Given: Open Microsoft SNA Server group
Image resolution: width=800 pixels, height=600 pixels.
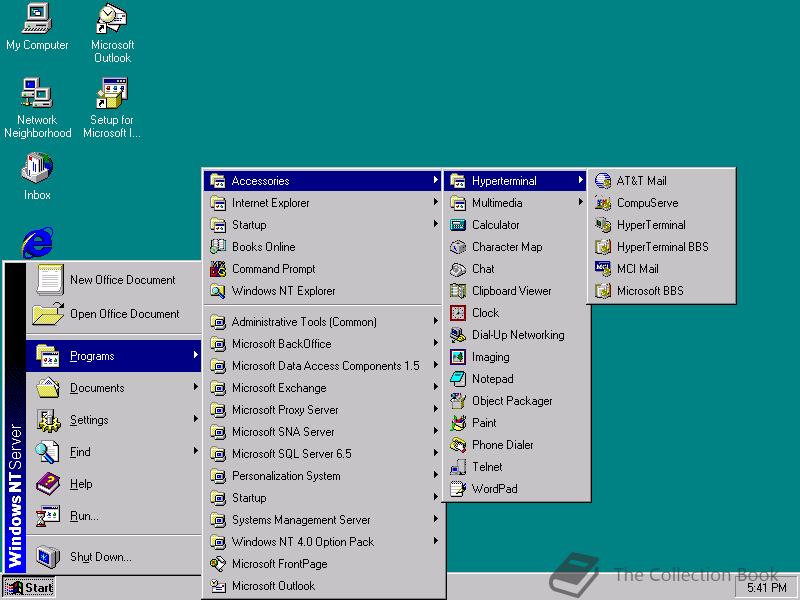Looking at the screenshot, I should 322,432.
